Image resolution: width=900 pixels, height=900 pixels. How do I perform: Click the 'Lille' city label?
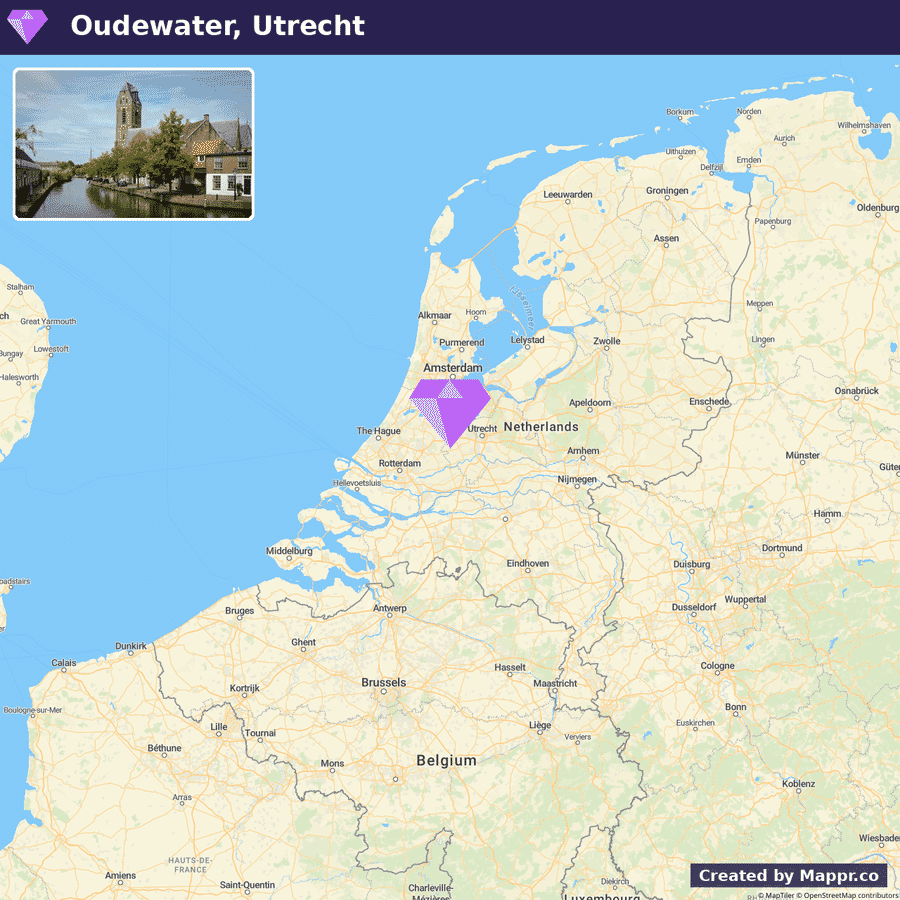(219, 727)
